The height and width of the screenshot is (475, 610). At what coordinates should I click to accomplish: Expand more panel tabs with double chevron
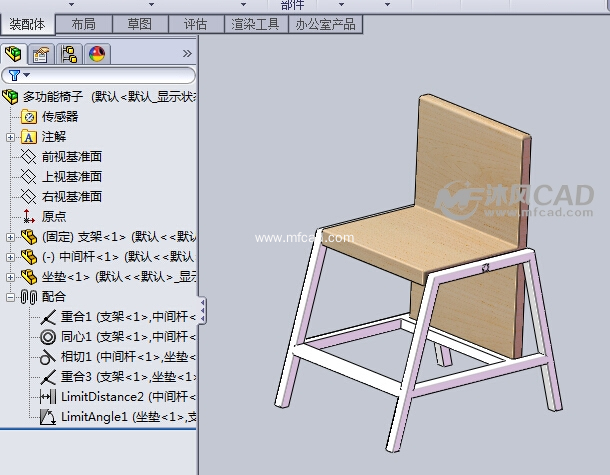pos(187,53)
